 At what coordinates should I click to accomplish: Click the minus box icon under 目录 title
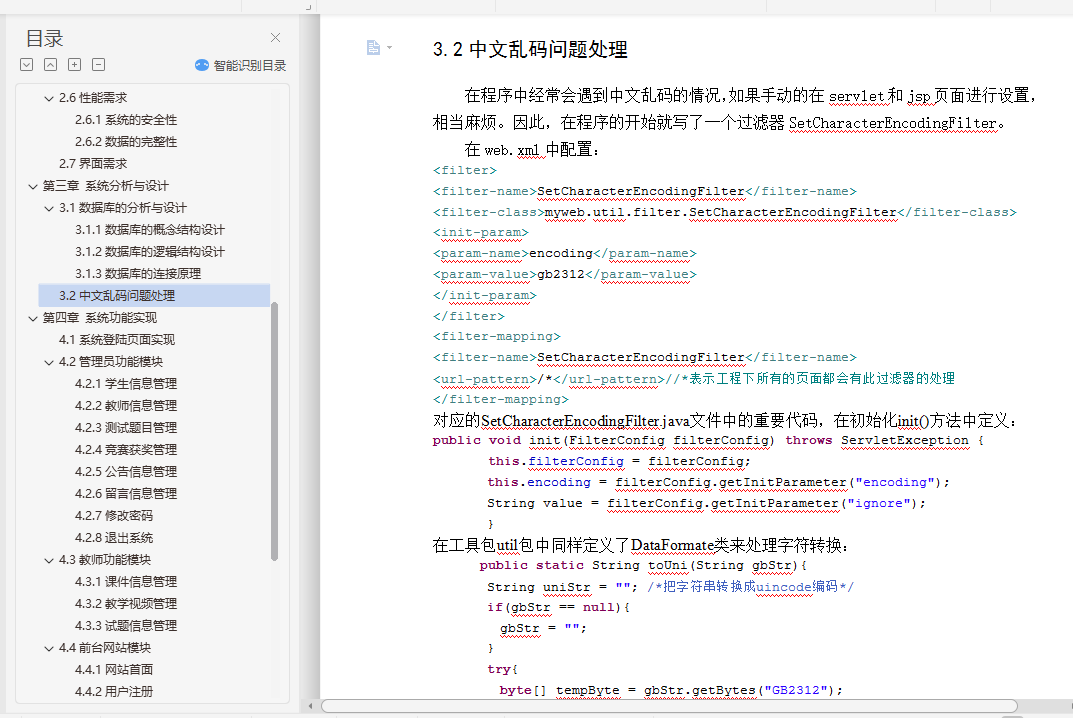(x=99, y=65)
